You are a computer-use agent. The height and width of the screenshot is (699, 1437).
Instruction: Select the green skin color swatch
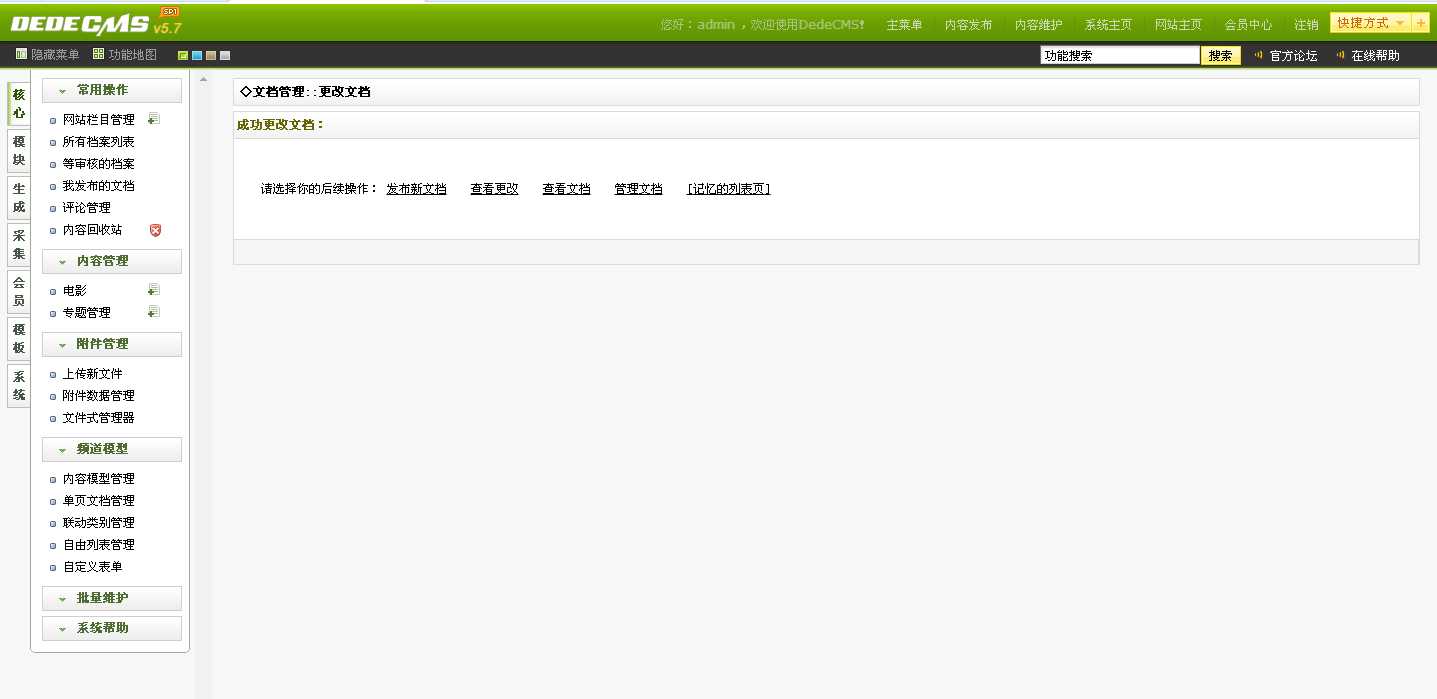click(x=183, y=55)
